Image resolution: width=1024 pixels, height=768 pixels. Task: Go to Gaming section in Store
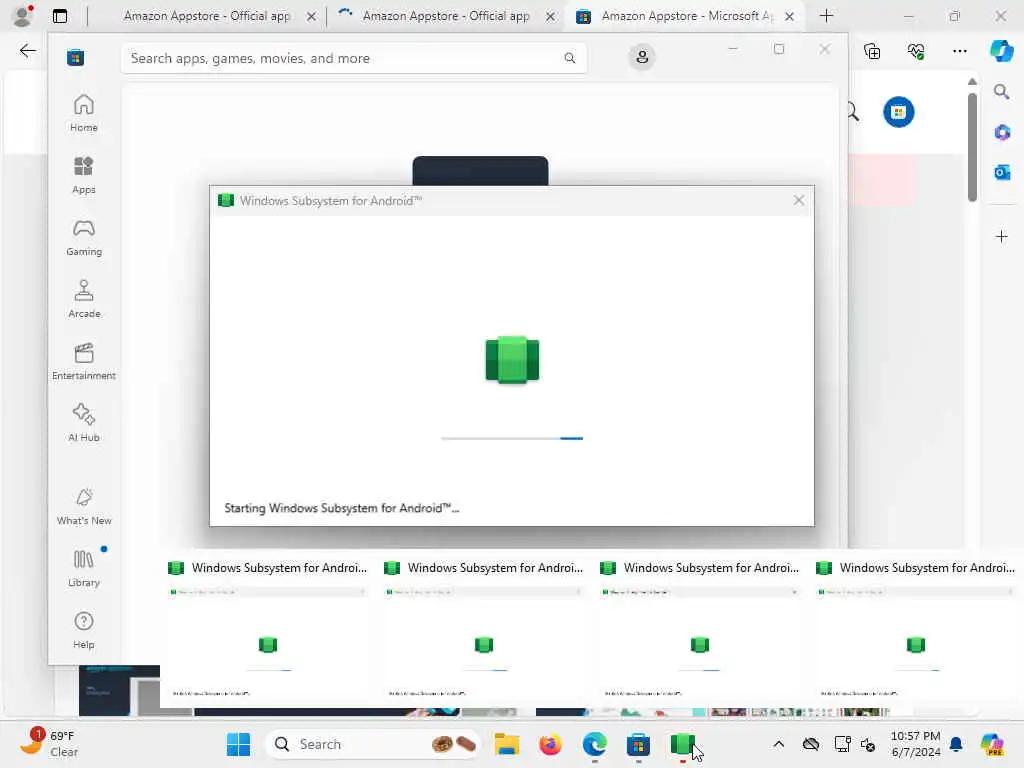point(84,238)
